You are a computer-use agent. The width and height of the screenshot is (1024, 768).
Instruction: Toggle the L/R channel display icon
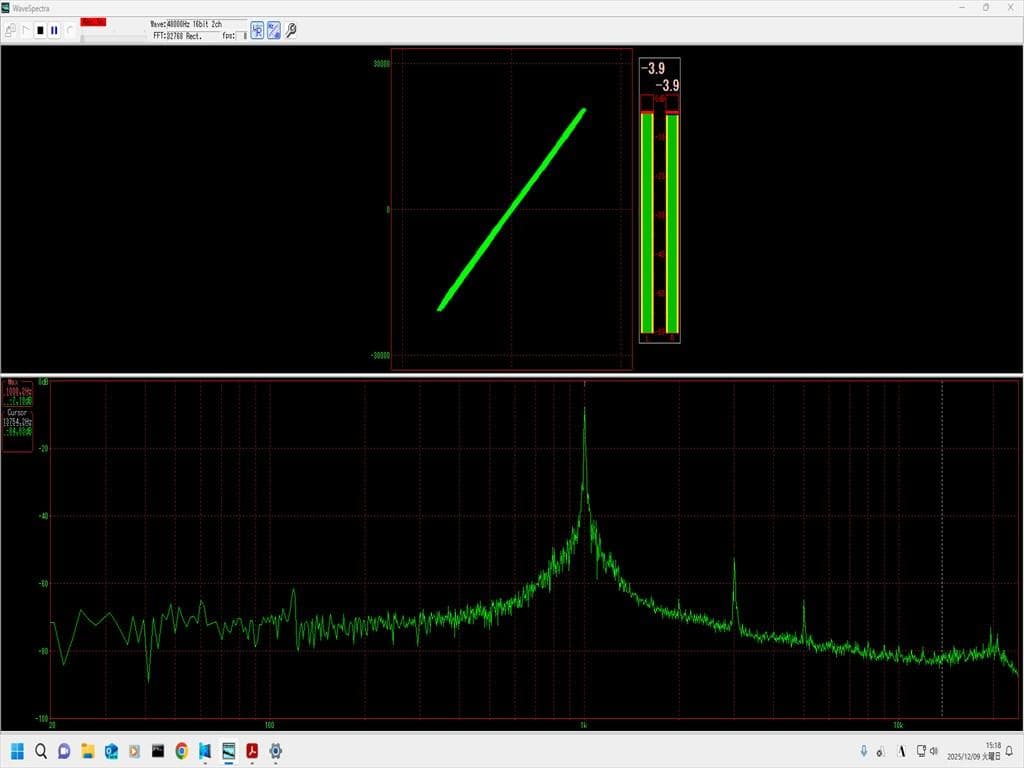click(257, 30)
